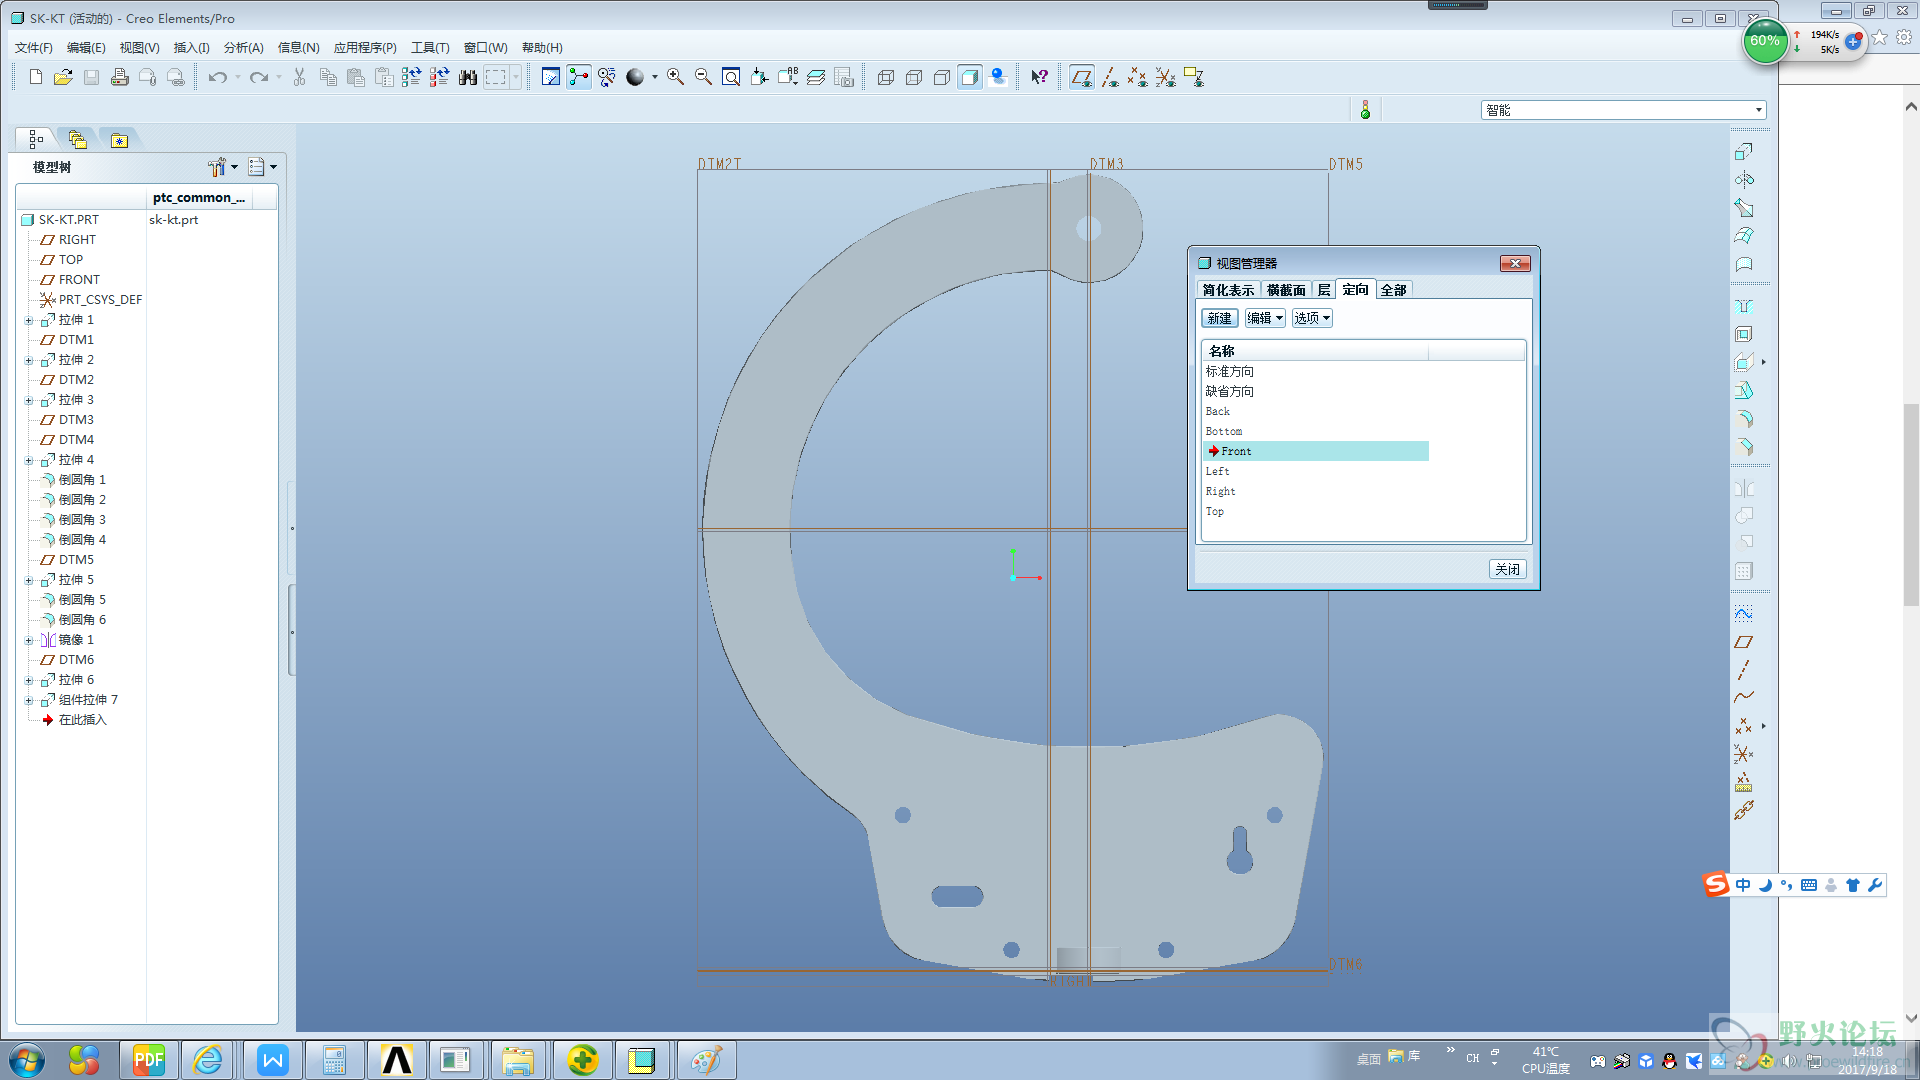Switch to favorites navigator tab
This screenshot has width=1920, height=1080.
coord(119,140)
